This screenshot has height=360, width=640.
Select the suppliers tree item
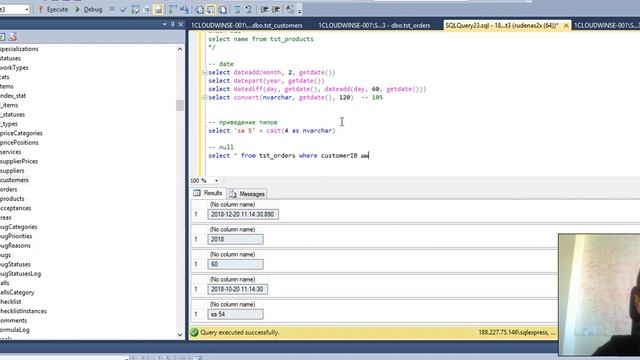point(12,171)
